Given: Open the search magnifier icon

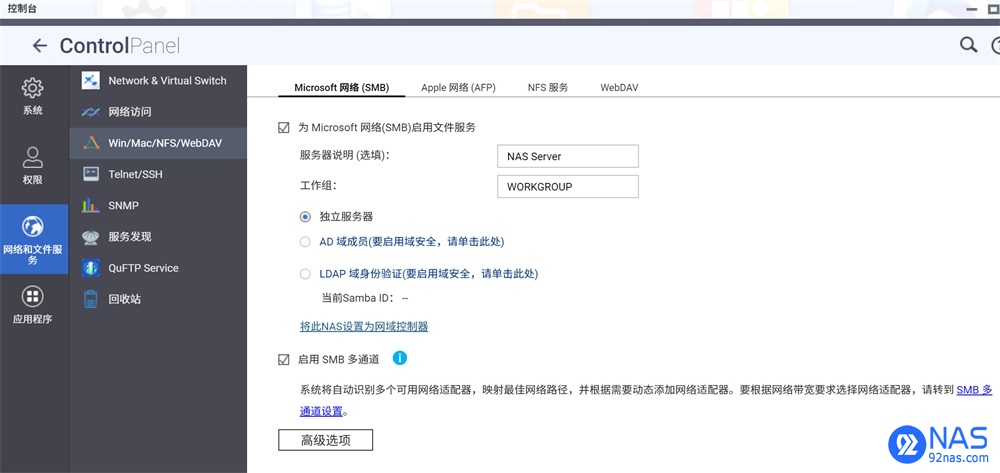Looking at the screenshot, I should (x=968, y=45).
